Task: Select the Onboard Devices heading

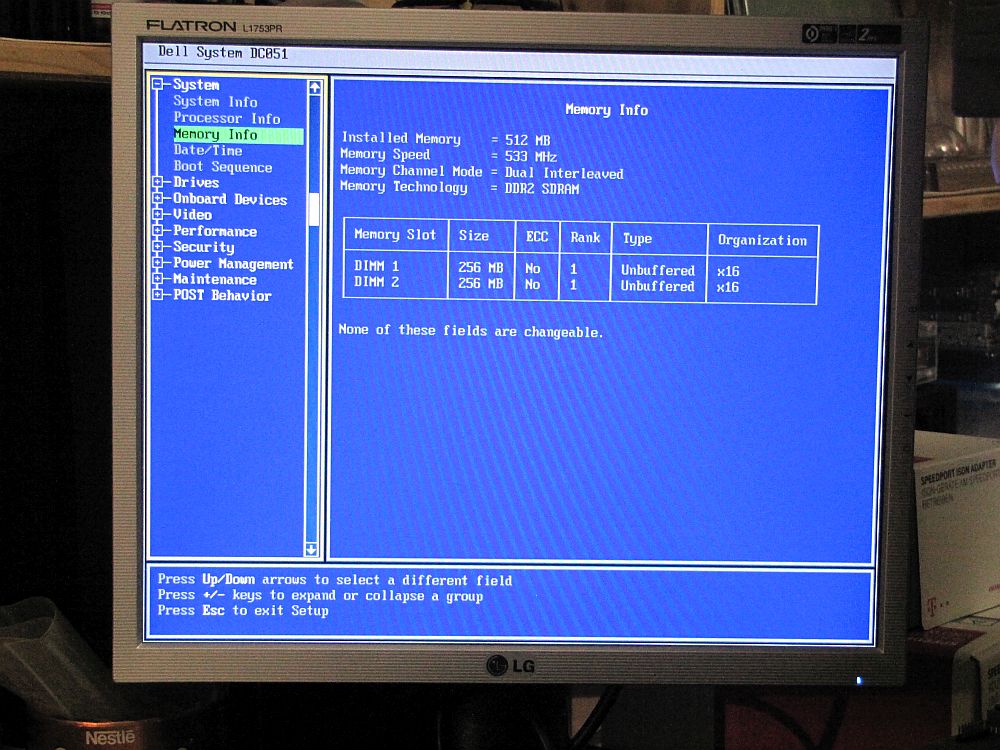Action: (230, 199)
